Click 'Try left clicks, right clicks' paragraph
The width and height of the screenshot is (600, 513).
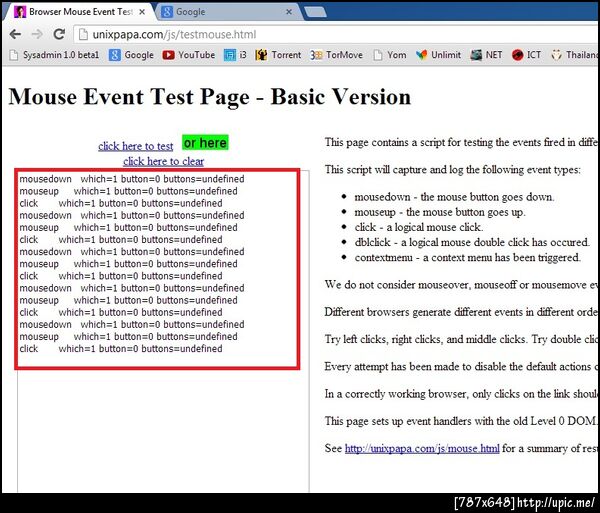tap(461, 339)
